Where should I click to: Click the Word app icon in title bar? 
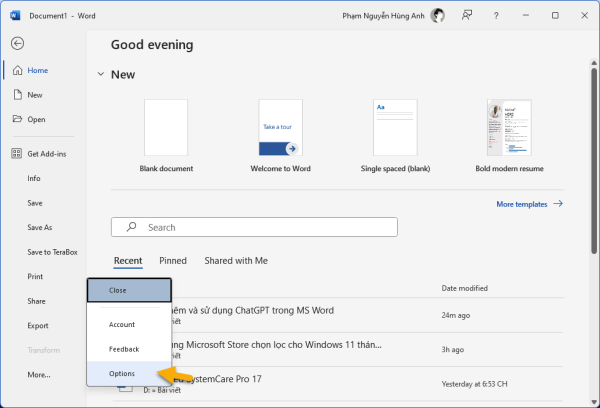pos(15,16)
